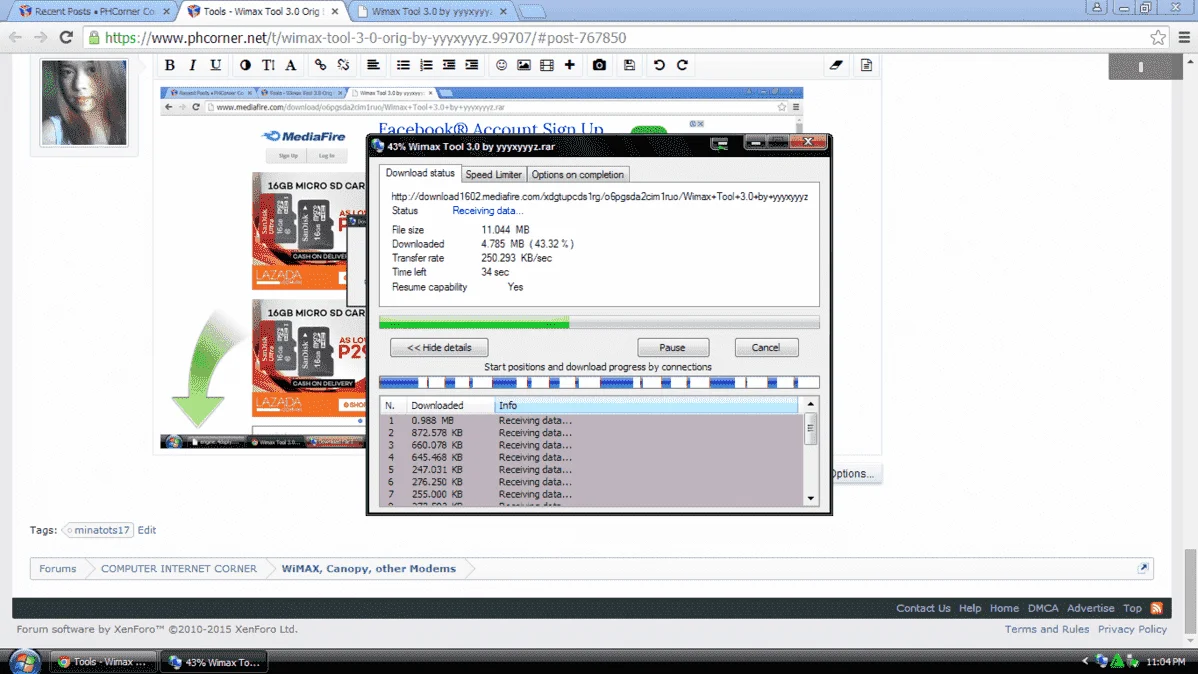Viewport: 1198px width, 674px height.
Task: Remove link with the unlink icon
Action: [x=344, y=65]
